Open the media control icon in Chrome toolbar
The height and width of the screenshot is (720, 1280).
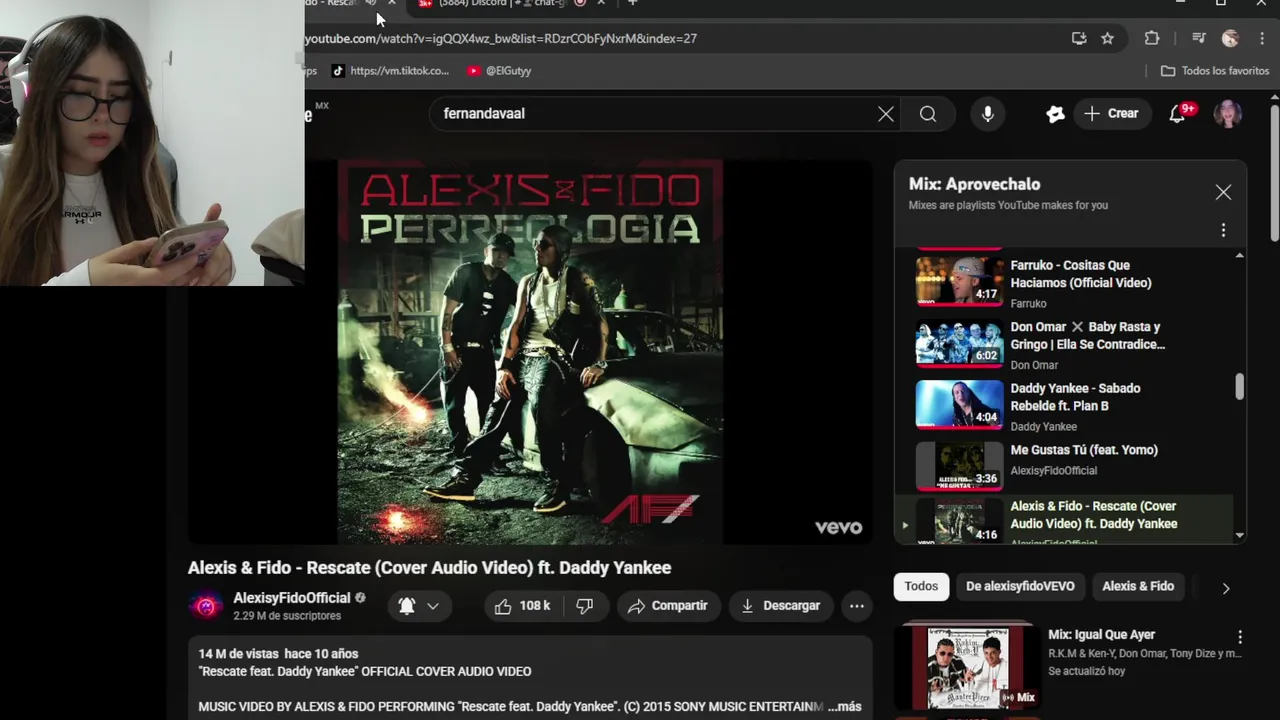pos(1199,38)
